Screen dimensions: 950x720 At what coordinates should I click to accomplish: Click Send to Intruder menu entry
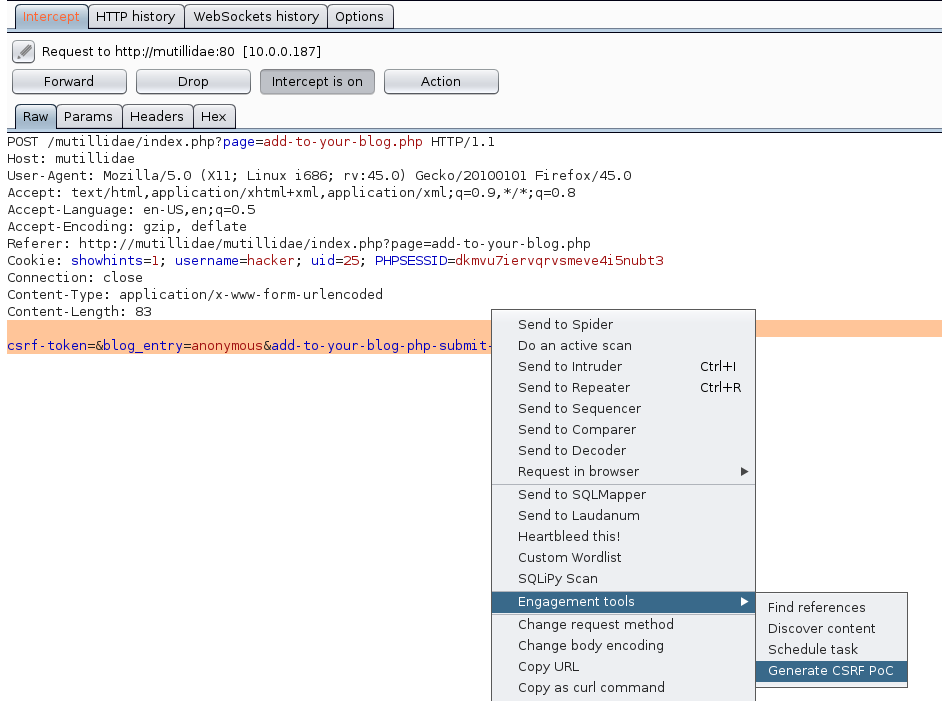tap(570, 367)
